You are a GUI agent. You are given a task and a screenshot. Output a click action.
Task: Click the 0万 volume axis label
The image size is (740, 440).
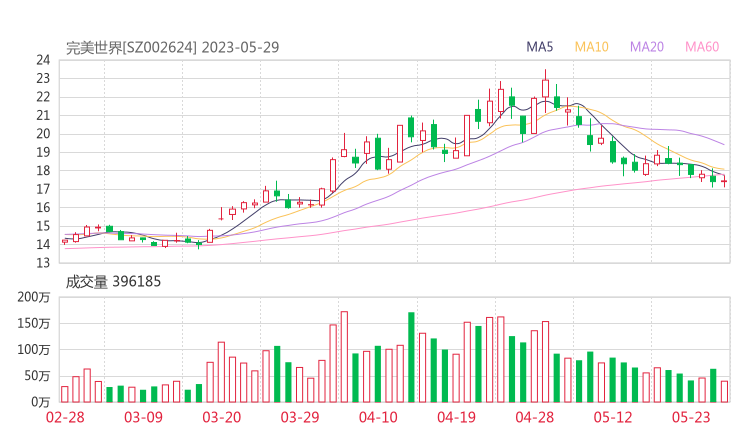pos(40,402)
